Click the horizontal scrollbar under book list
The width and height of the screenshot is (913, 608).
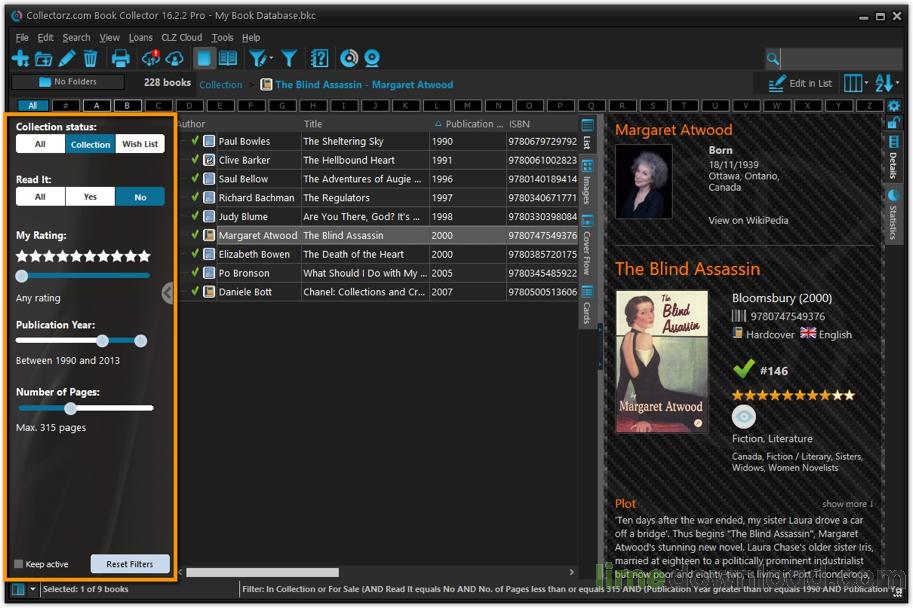(x=262, y=572)
